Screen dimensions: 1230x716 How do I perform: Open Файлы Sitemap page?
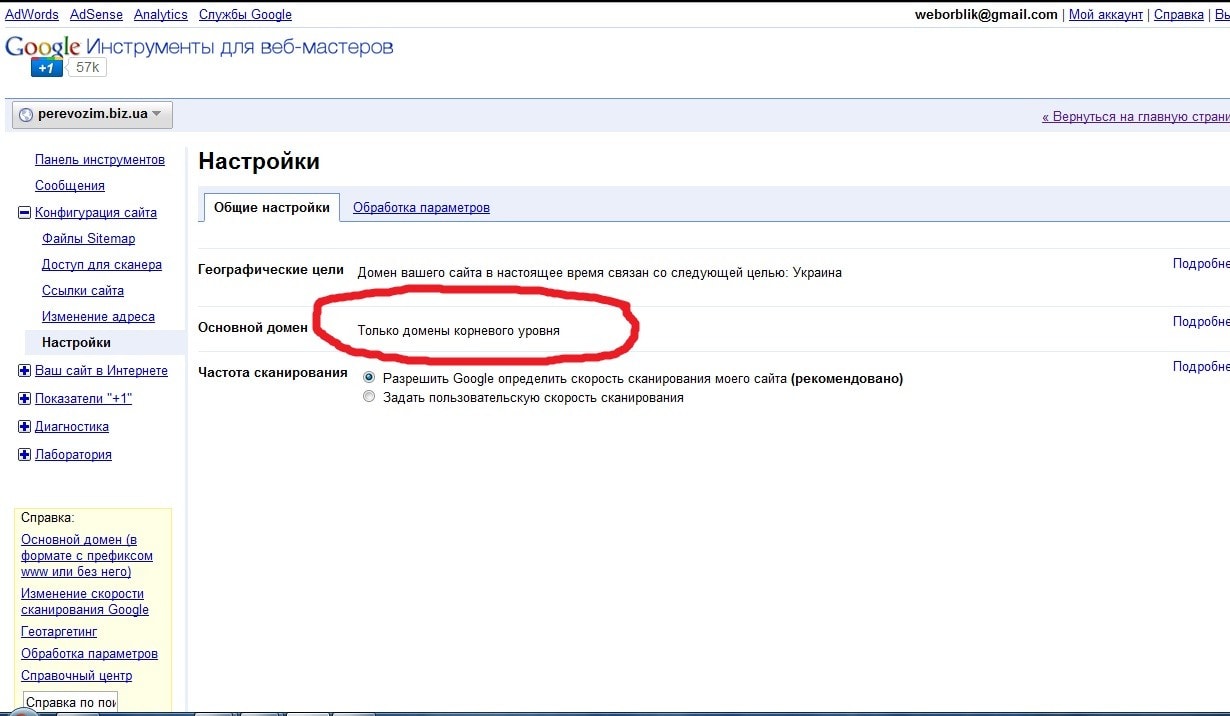[88, 239]
